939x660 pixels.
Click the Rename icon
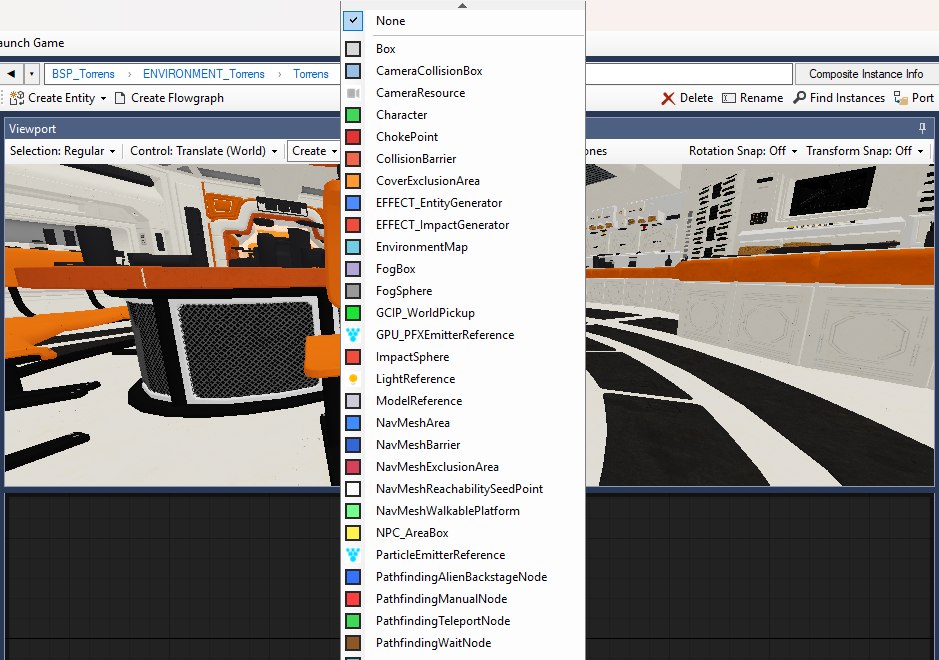[x=729, y=98]
